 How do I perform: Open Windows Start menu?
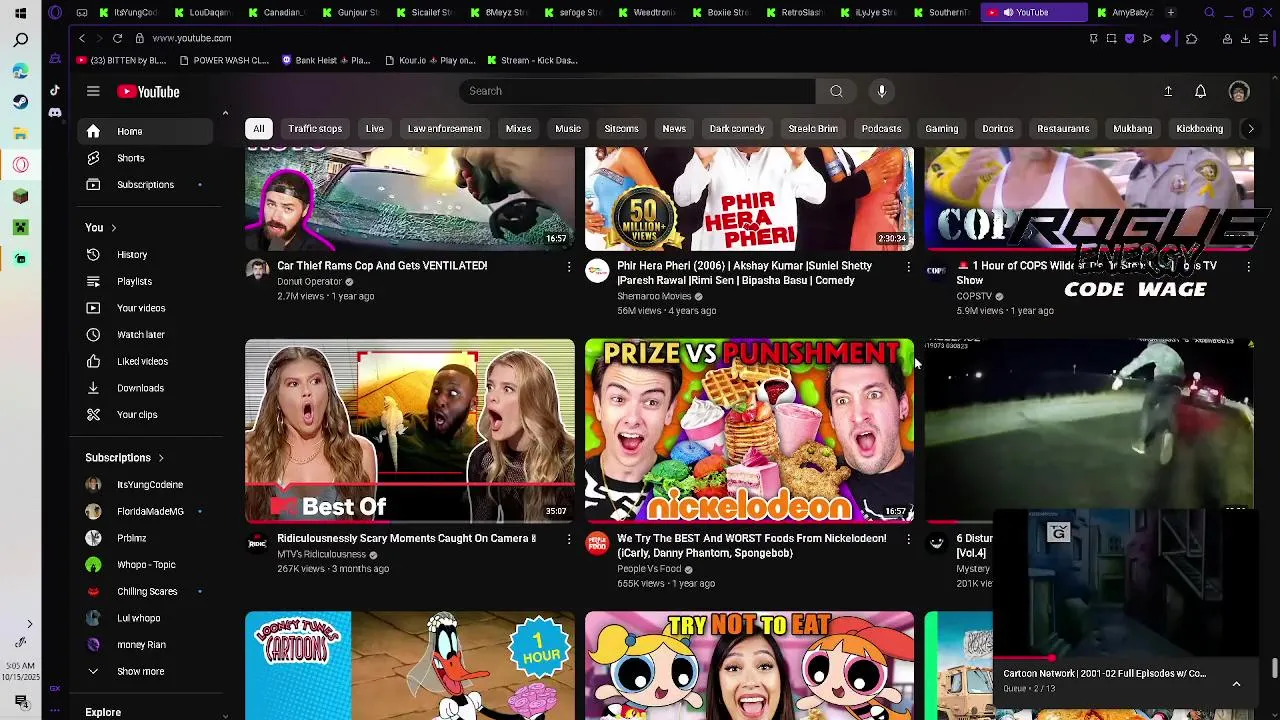pos(20,13)
